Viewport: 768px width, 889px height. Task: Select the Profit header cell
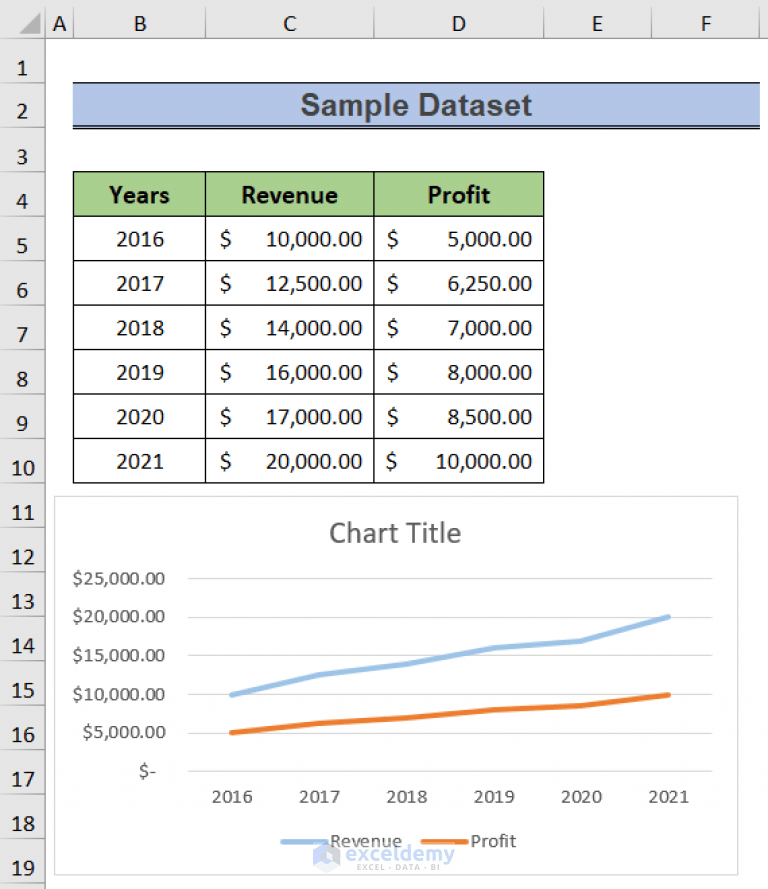pyautogui.click(x=458, y=195)
